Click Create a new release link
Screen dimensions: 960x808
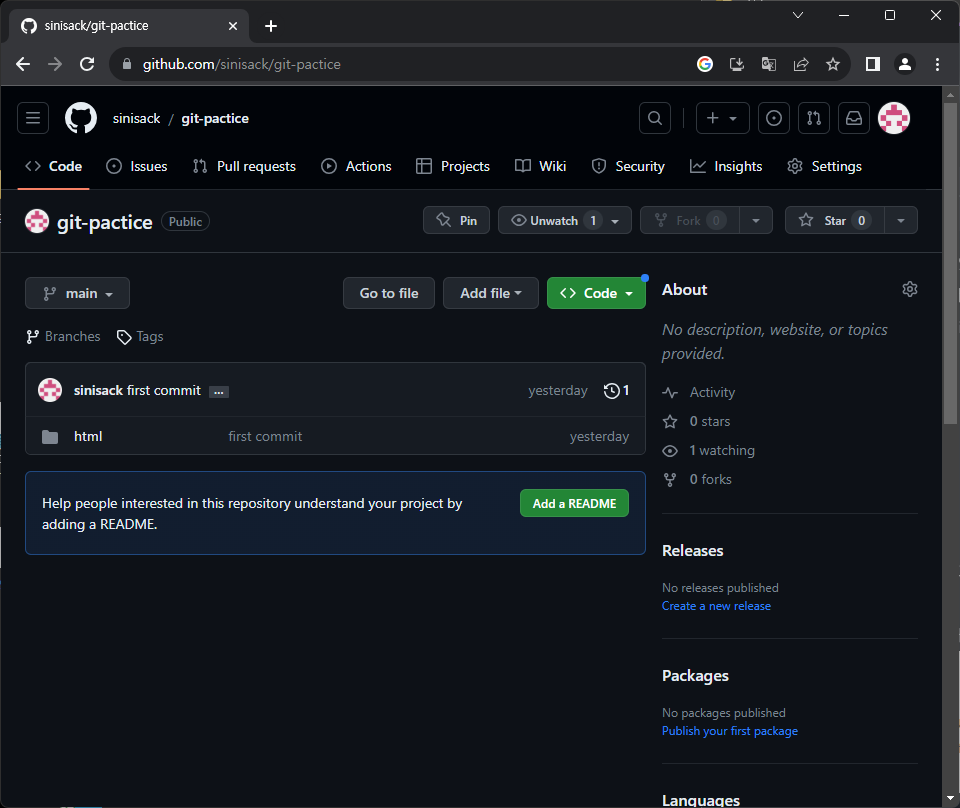(716, 606)
